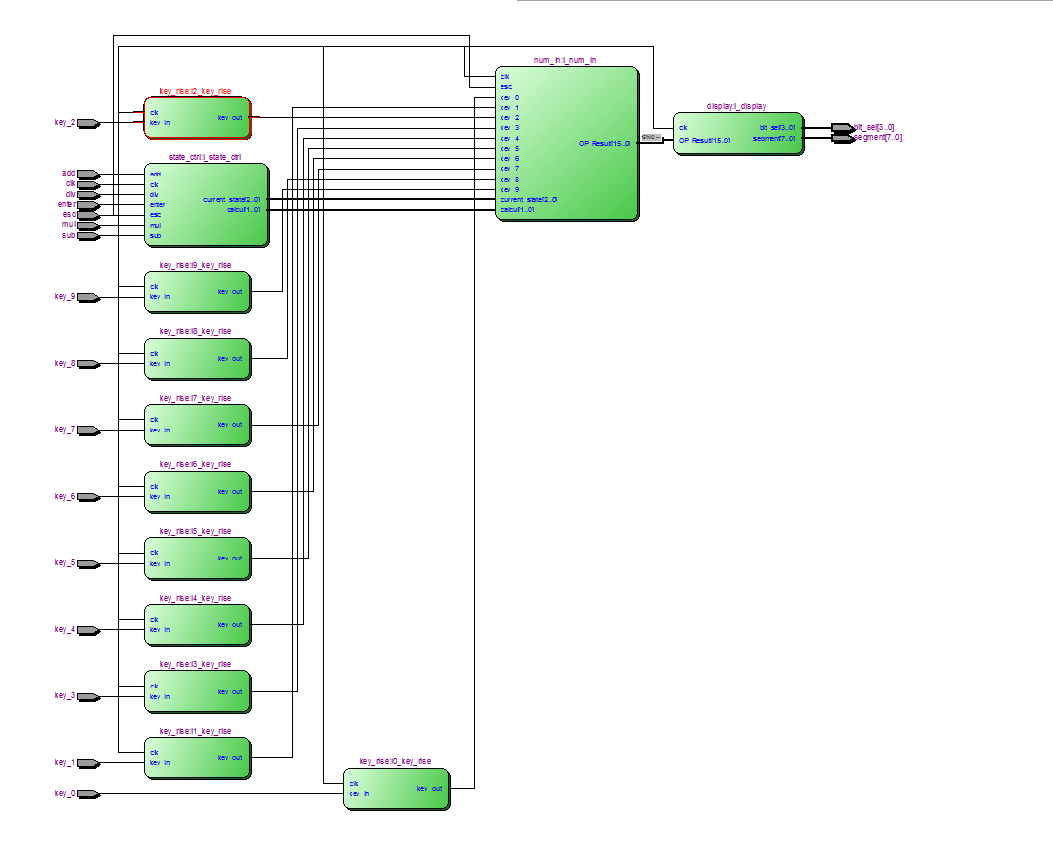Click the display:i_display instance name label
The height and width of the screenshot is (841, 1053).
tap(737, 104)
